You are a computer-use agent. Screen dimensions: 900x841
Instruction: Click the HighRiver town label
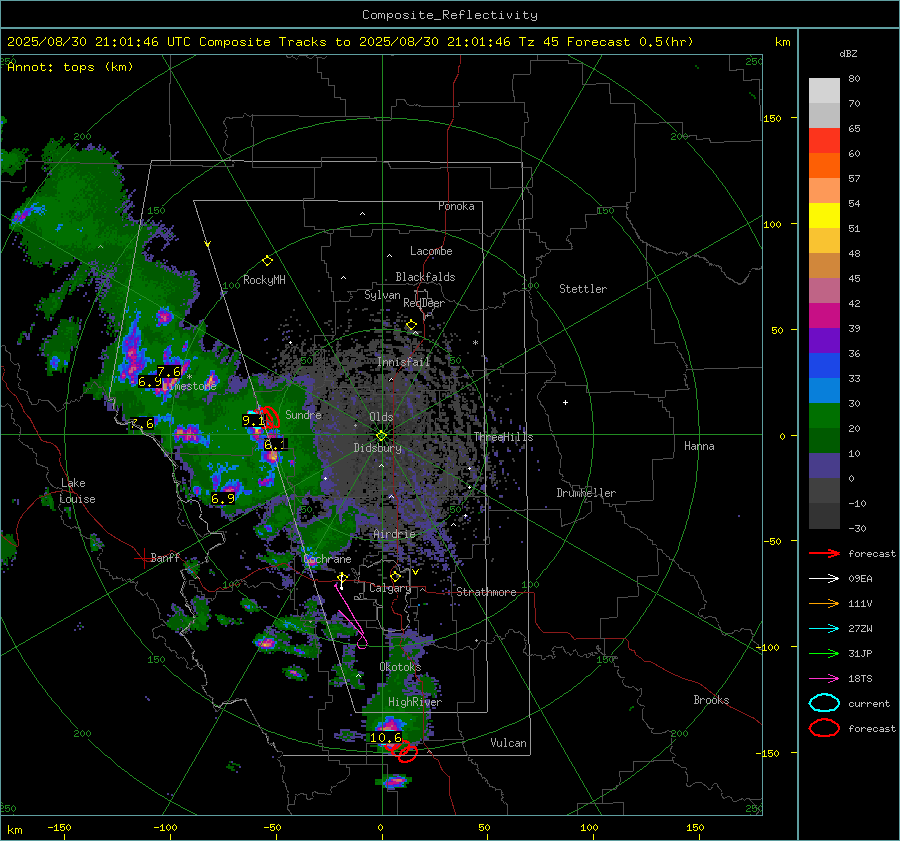tap(415, 702)
